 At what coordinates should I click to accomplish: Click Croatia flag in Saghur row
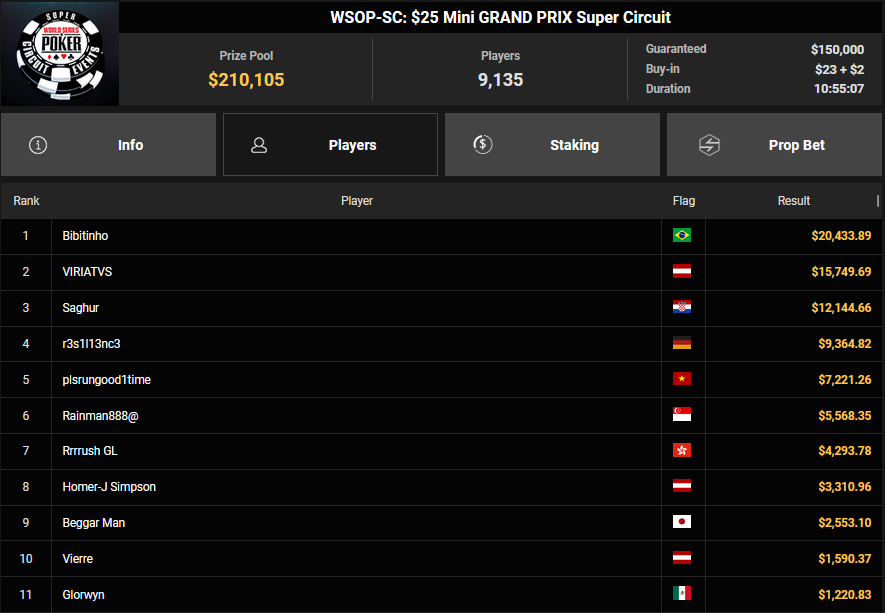point(682,308)
